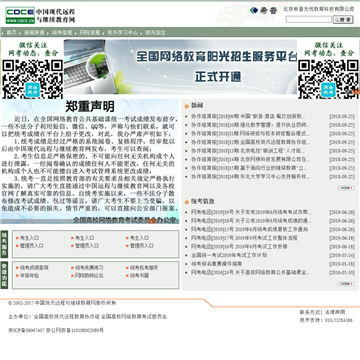Image resolution: width=360 pixels, height=360 pixels.
Task: Open news item 协作组简报[2018]10期
Action: (250, 125)
